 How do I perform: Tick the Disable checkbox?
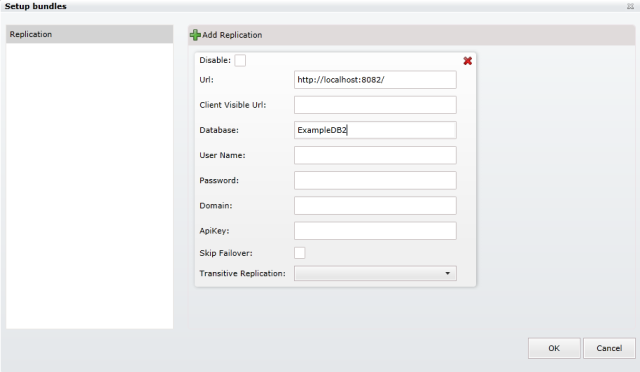coord(240,60)
